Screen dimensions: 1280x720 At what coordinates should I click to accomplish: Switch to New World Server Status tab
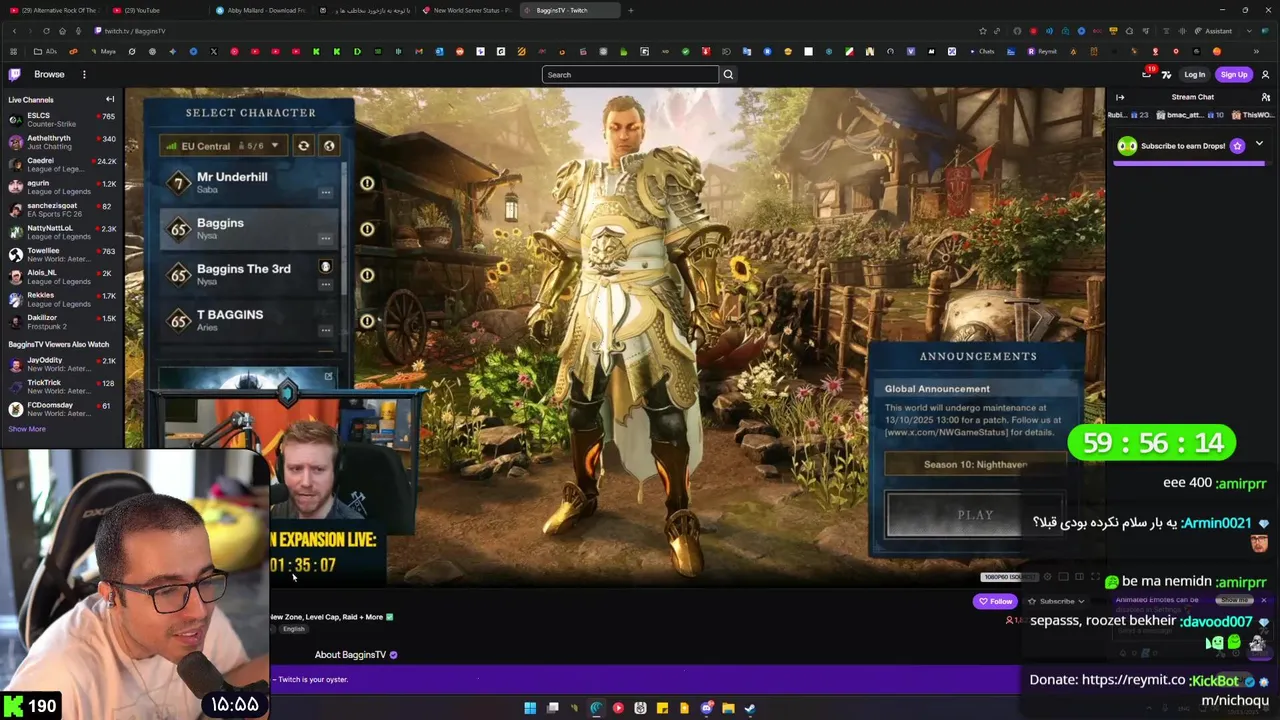click(466, 10)
